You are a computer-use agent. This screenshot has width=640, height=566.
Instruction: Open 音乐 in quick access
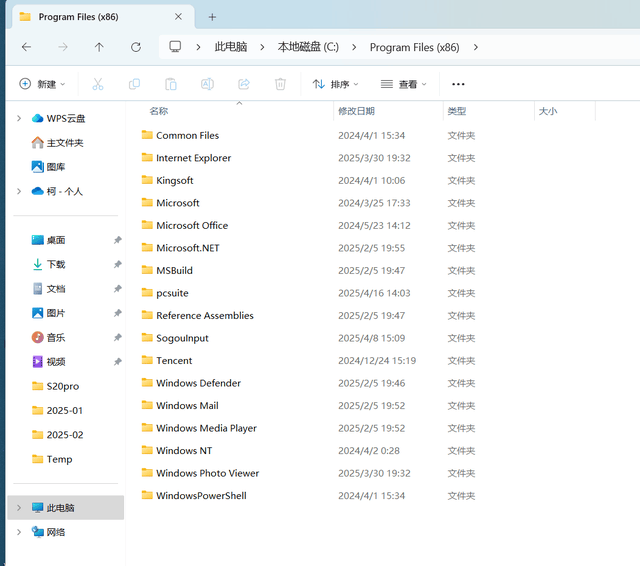(x=48, y=337)
